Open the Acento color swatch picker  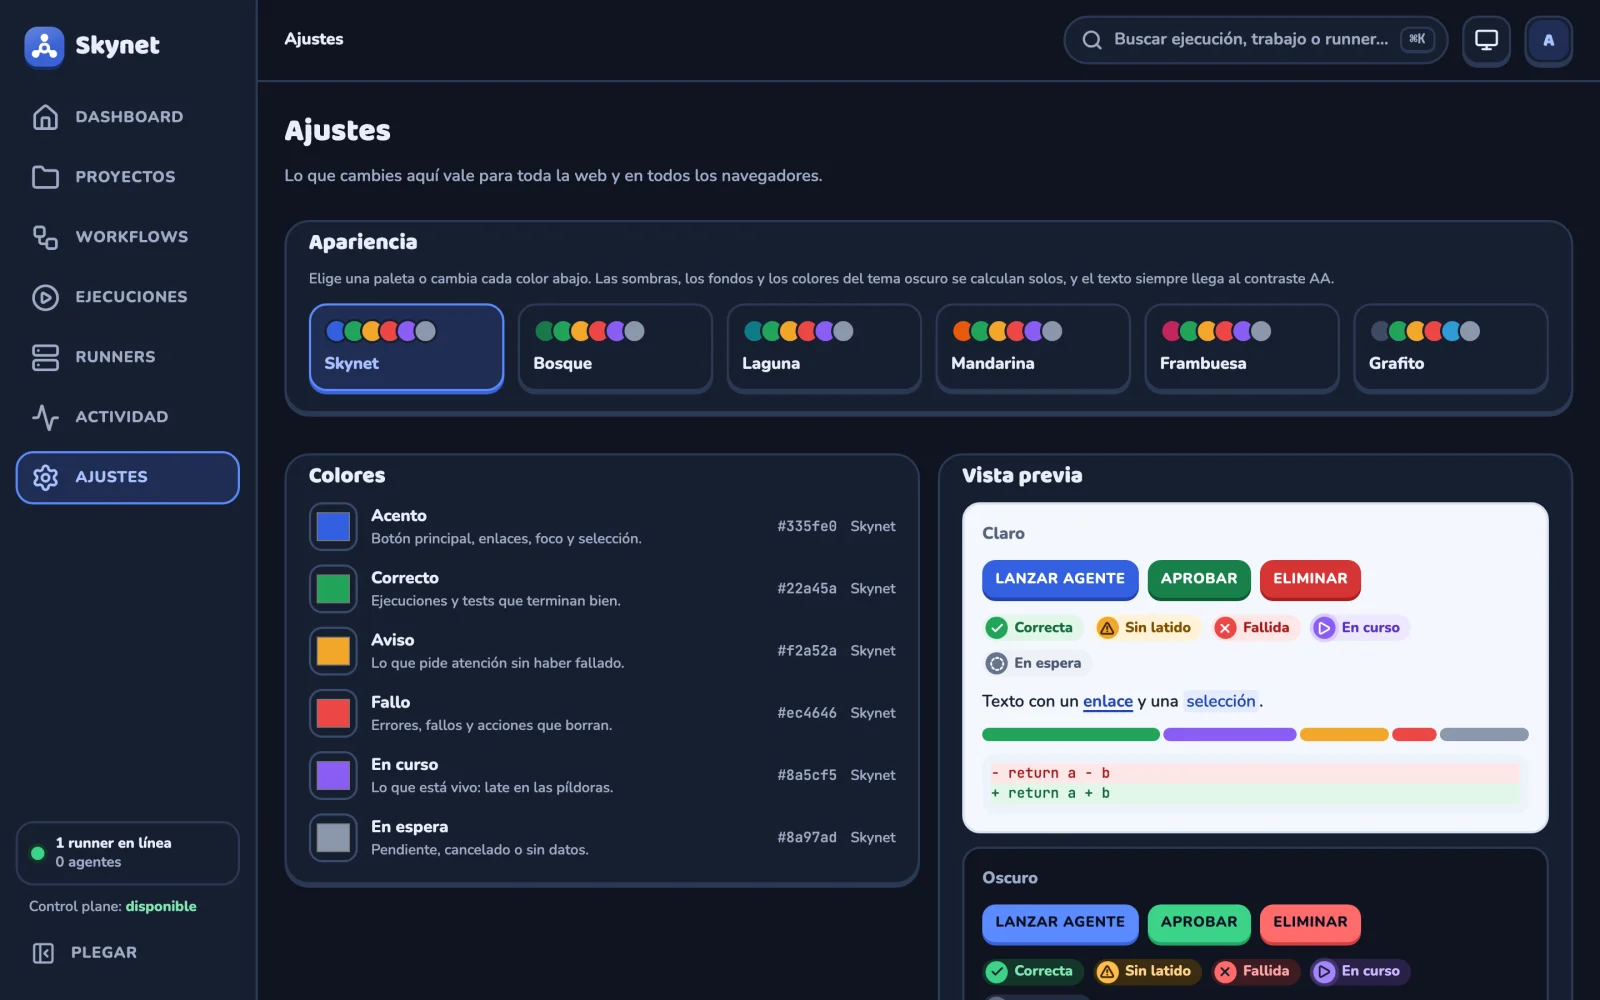pyautogui.click(x=333, y=527)
